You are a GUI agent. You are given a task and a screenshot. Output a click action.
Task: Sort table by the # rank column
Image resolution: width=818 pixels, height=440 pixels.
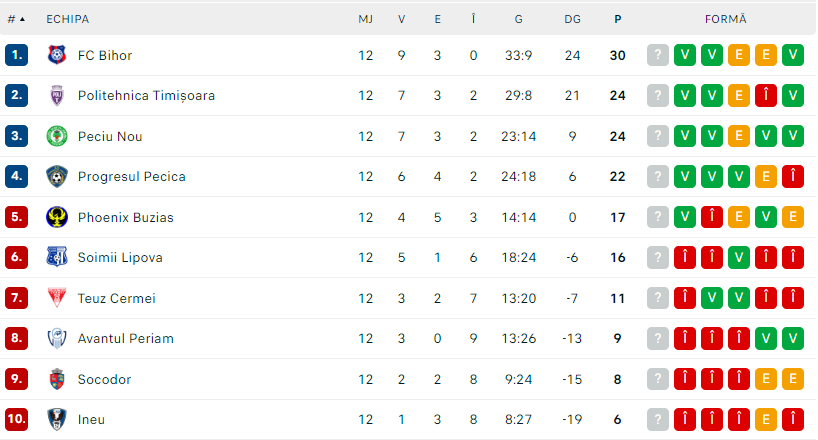[16, 19]
